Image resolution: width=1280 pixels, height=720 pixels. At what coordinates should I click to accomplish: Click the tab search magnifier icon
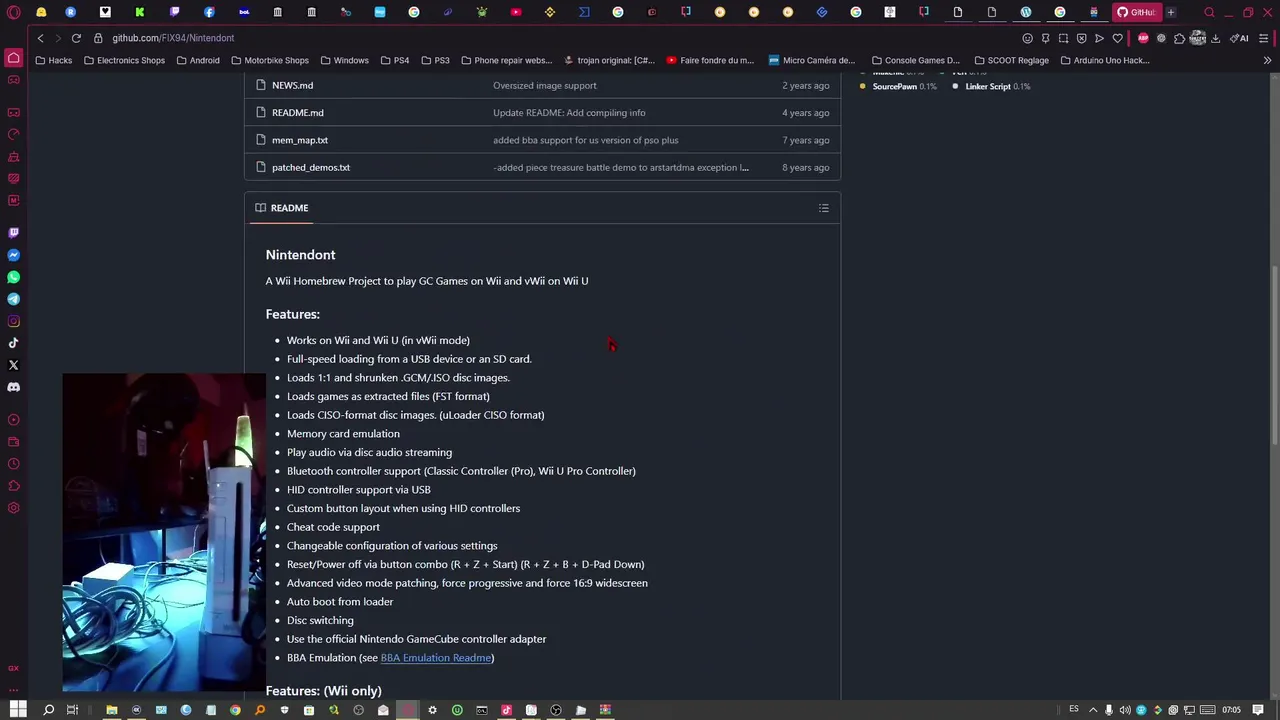click(x=1209, y=12)
